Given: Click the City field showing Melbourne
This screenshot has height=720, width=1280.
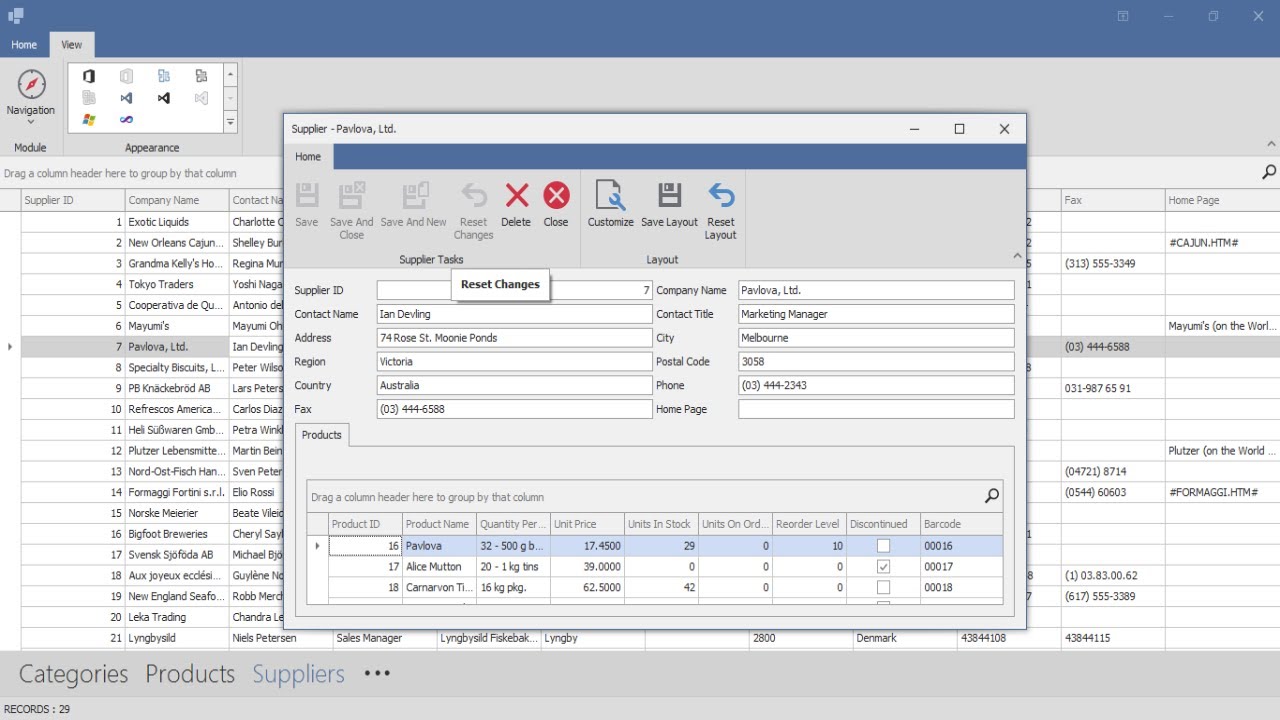Looking at the screenshot, I should coord(876,338).
